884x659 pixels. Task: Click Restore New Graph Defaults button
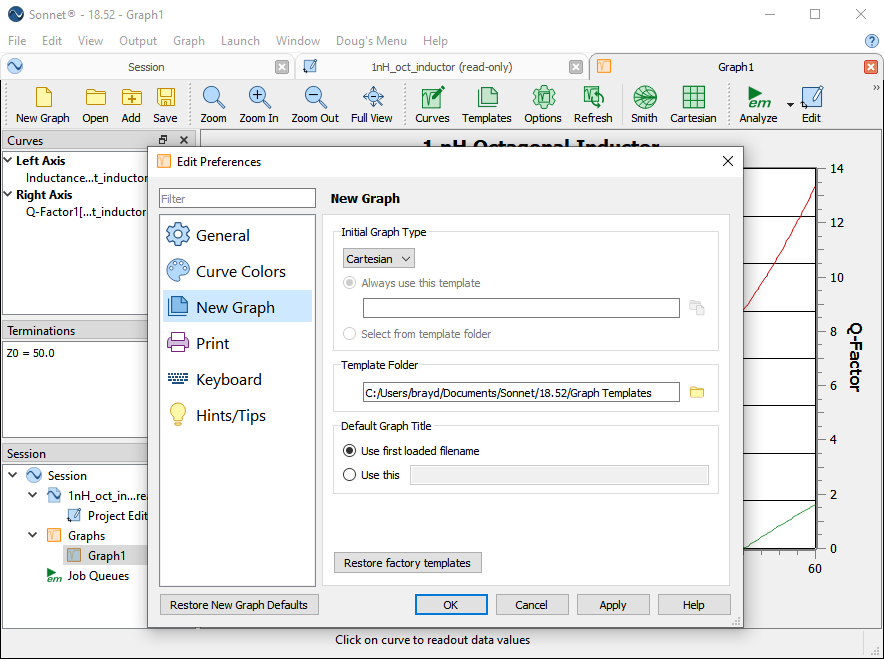[239, 605]
